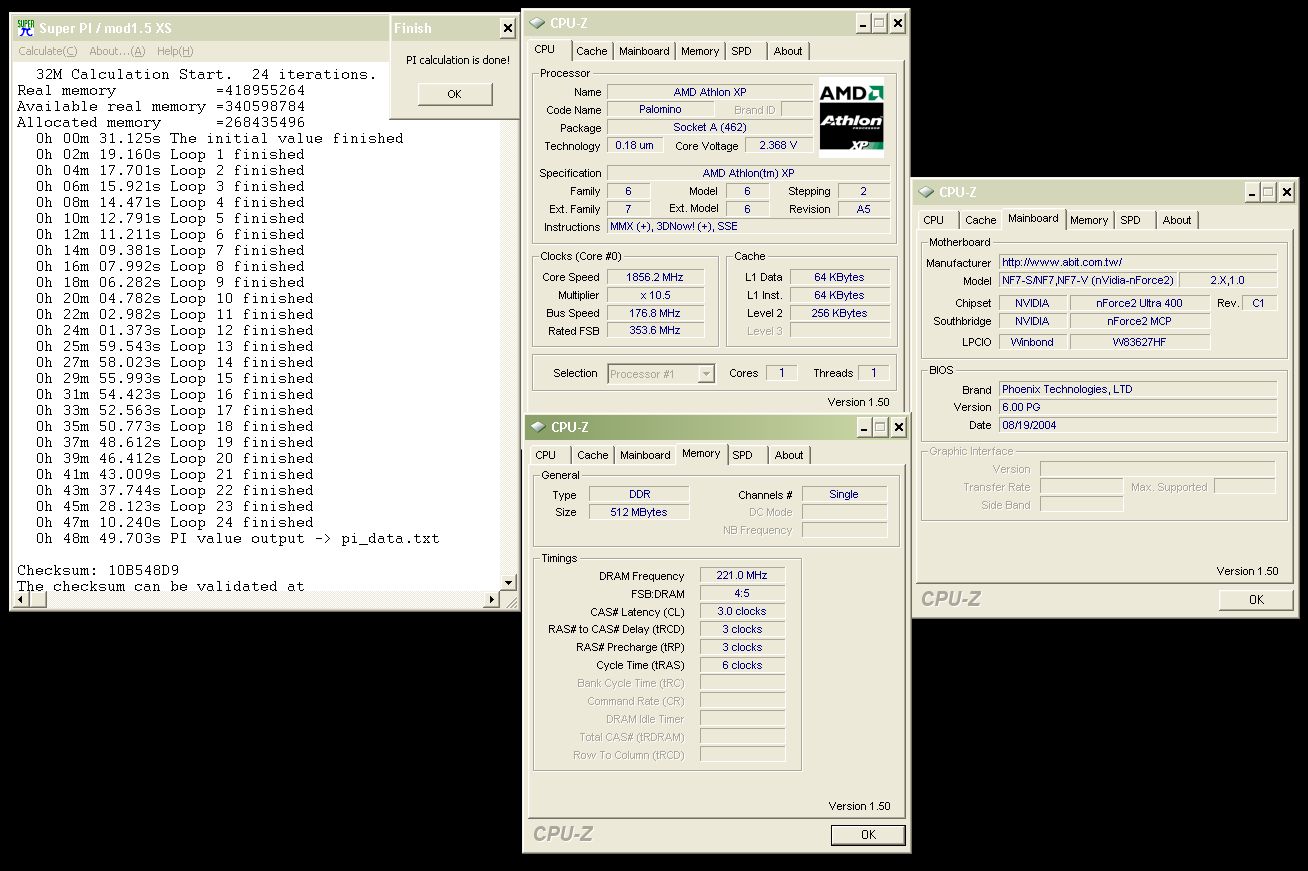Click the top CPU-Z window title icon

click(537, 23)
